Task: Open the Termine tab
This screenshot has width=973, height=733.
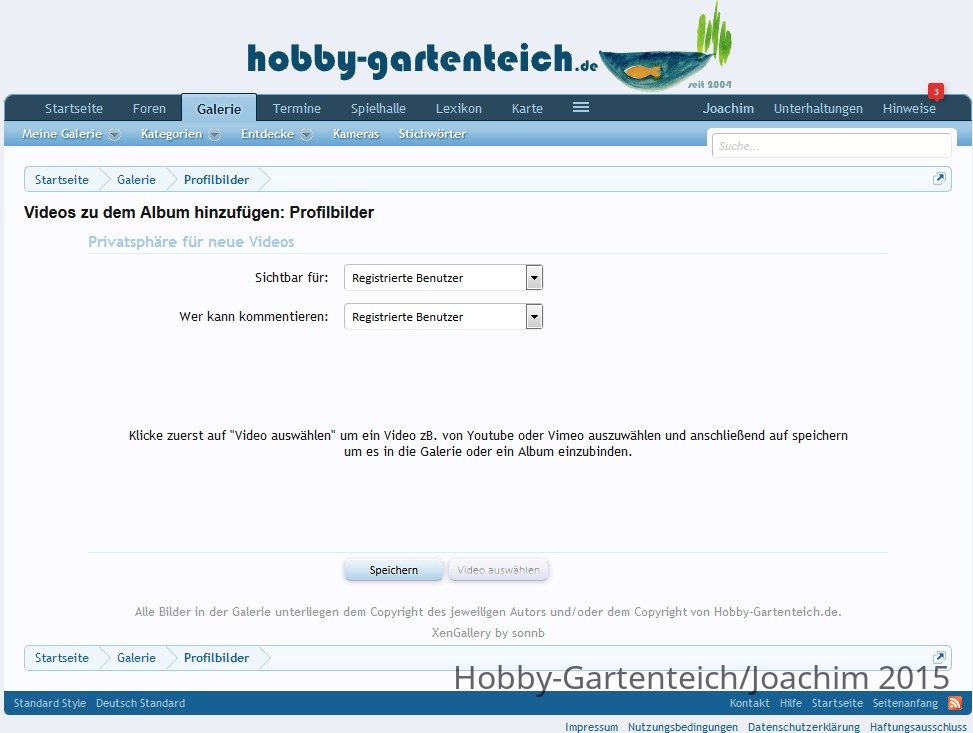Action: [x=297, y=108]
